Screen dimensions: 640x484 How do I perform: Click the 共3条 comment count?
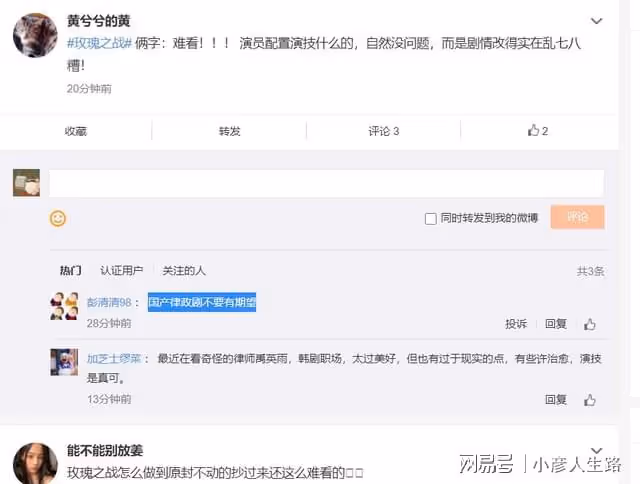(x=590, y=271)
